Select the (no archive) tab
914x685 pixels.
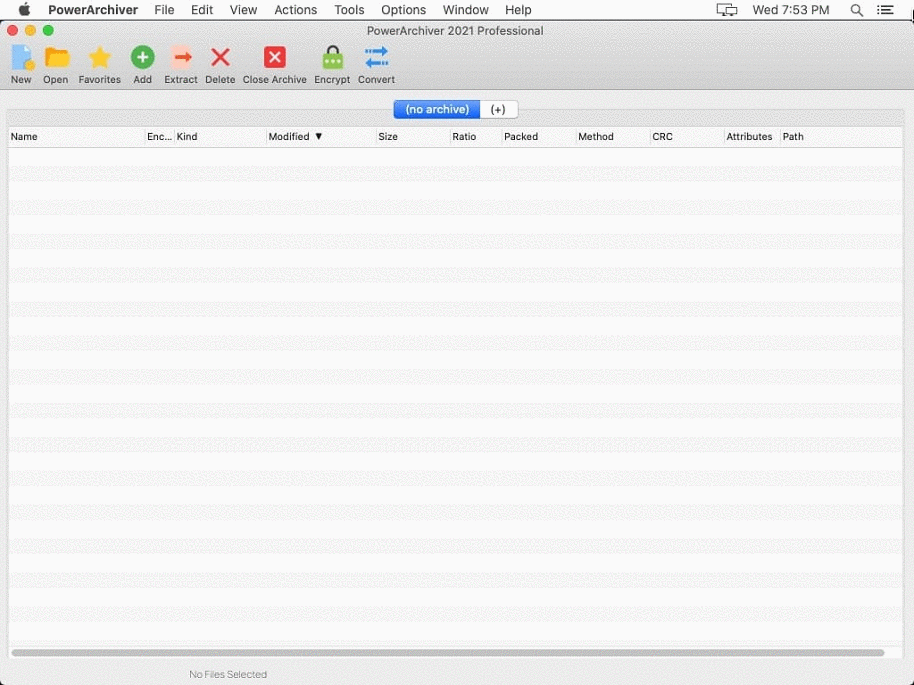coord(437,110)
